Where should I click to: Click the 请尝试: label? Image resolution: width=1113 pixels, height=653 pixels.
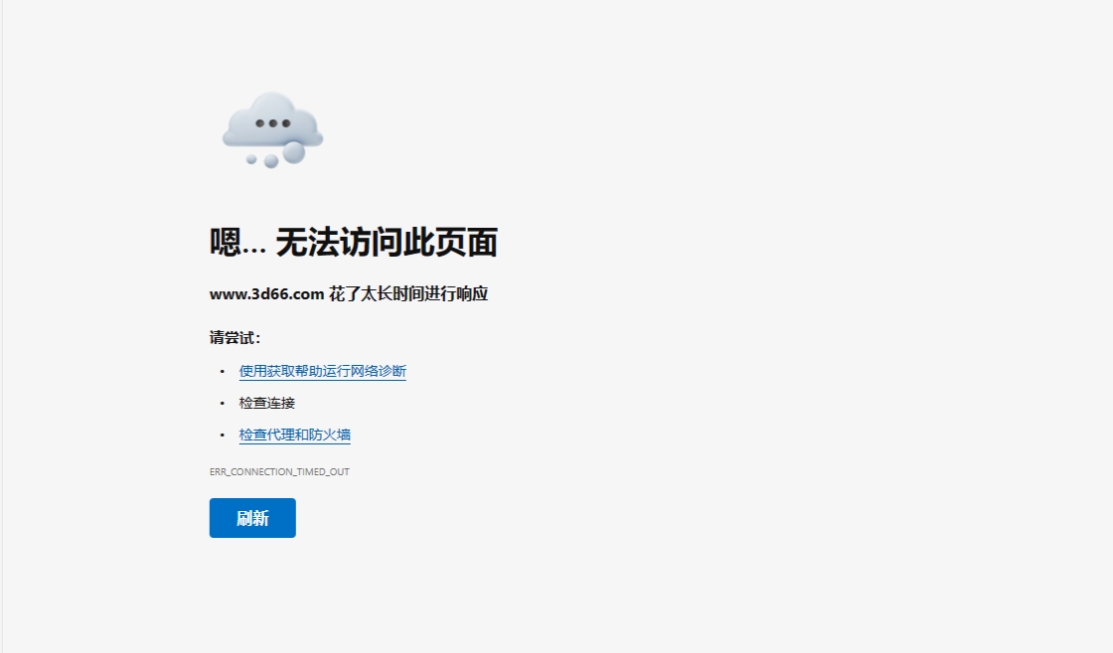click(x=235, y=338)
